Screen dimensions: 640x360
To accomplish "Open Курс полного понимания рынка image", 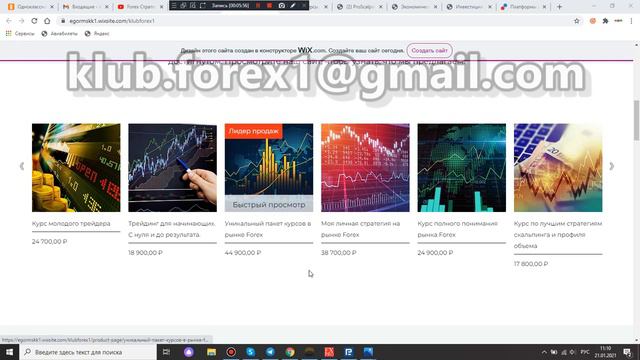I will [x=462, y=168].
